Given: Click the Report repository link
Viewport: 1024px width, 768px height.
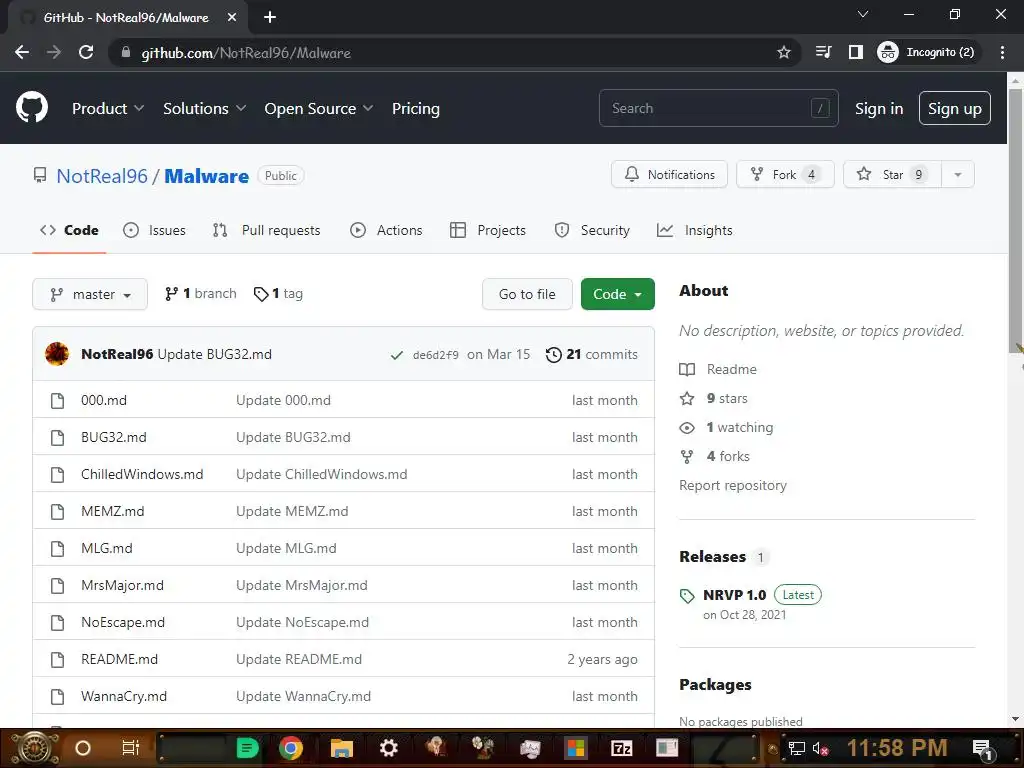Looking at the screenshot, I should [x=733, y=486].
